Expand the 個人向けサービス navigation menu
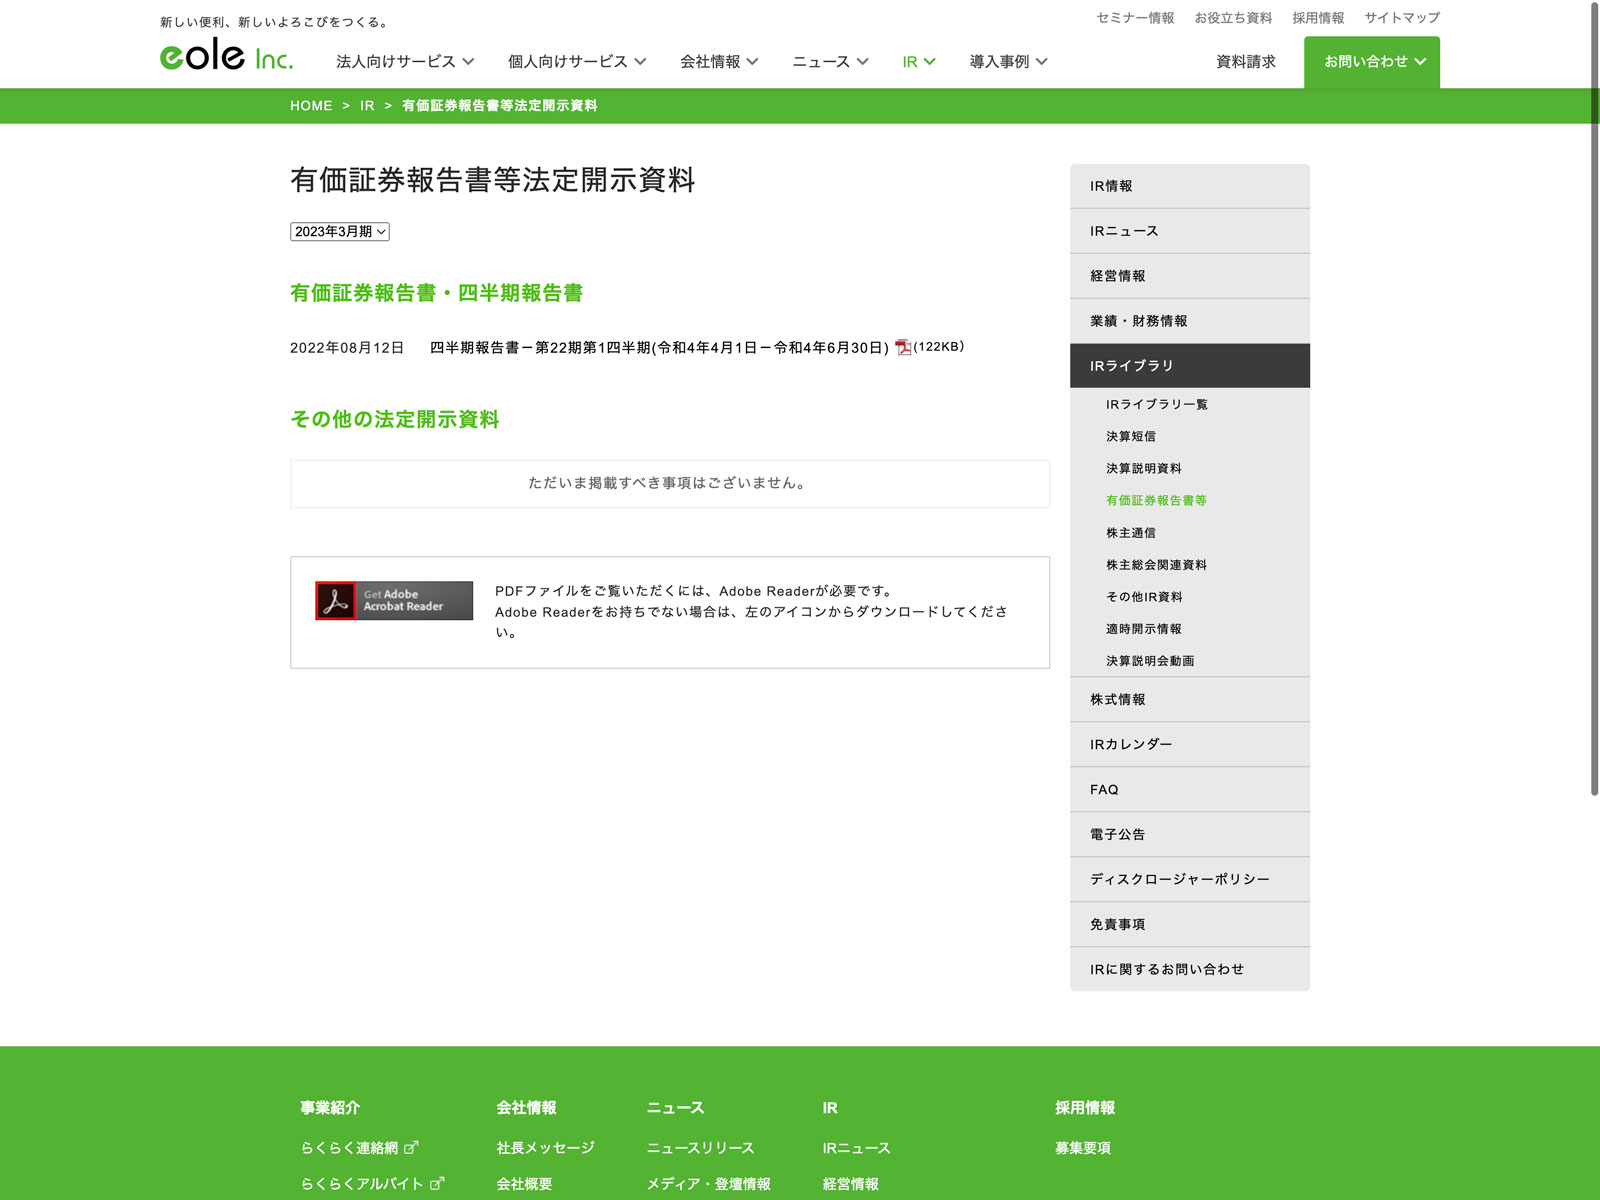Viewport: 1600px width, 1200px height. click(577, 62)
